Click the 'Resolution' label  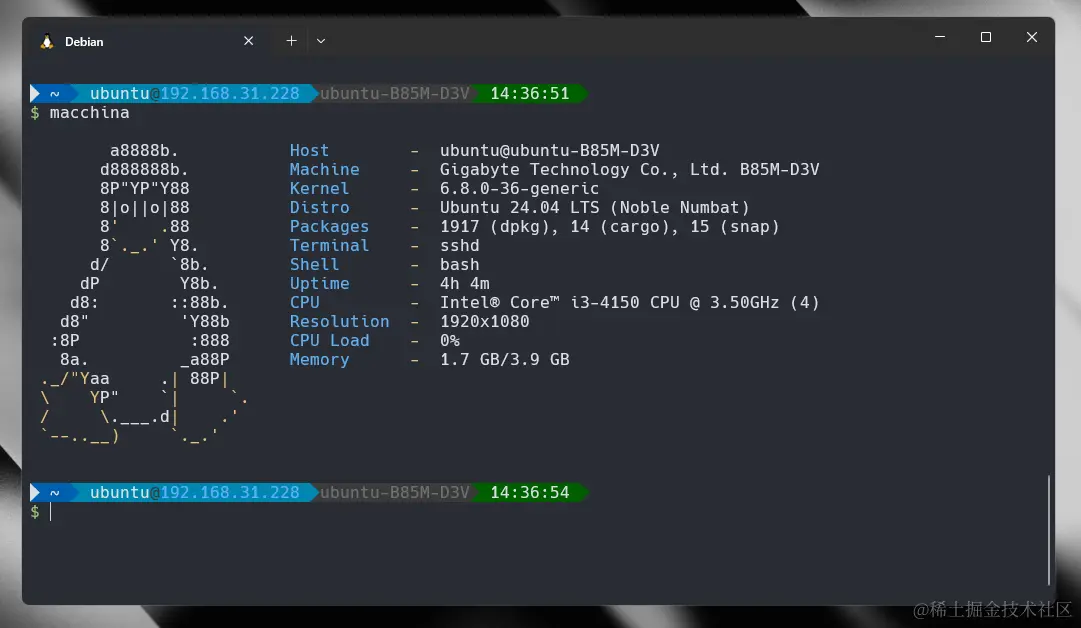point(339,321)
